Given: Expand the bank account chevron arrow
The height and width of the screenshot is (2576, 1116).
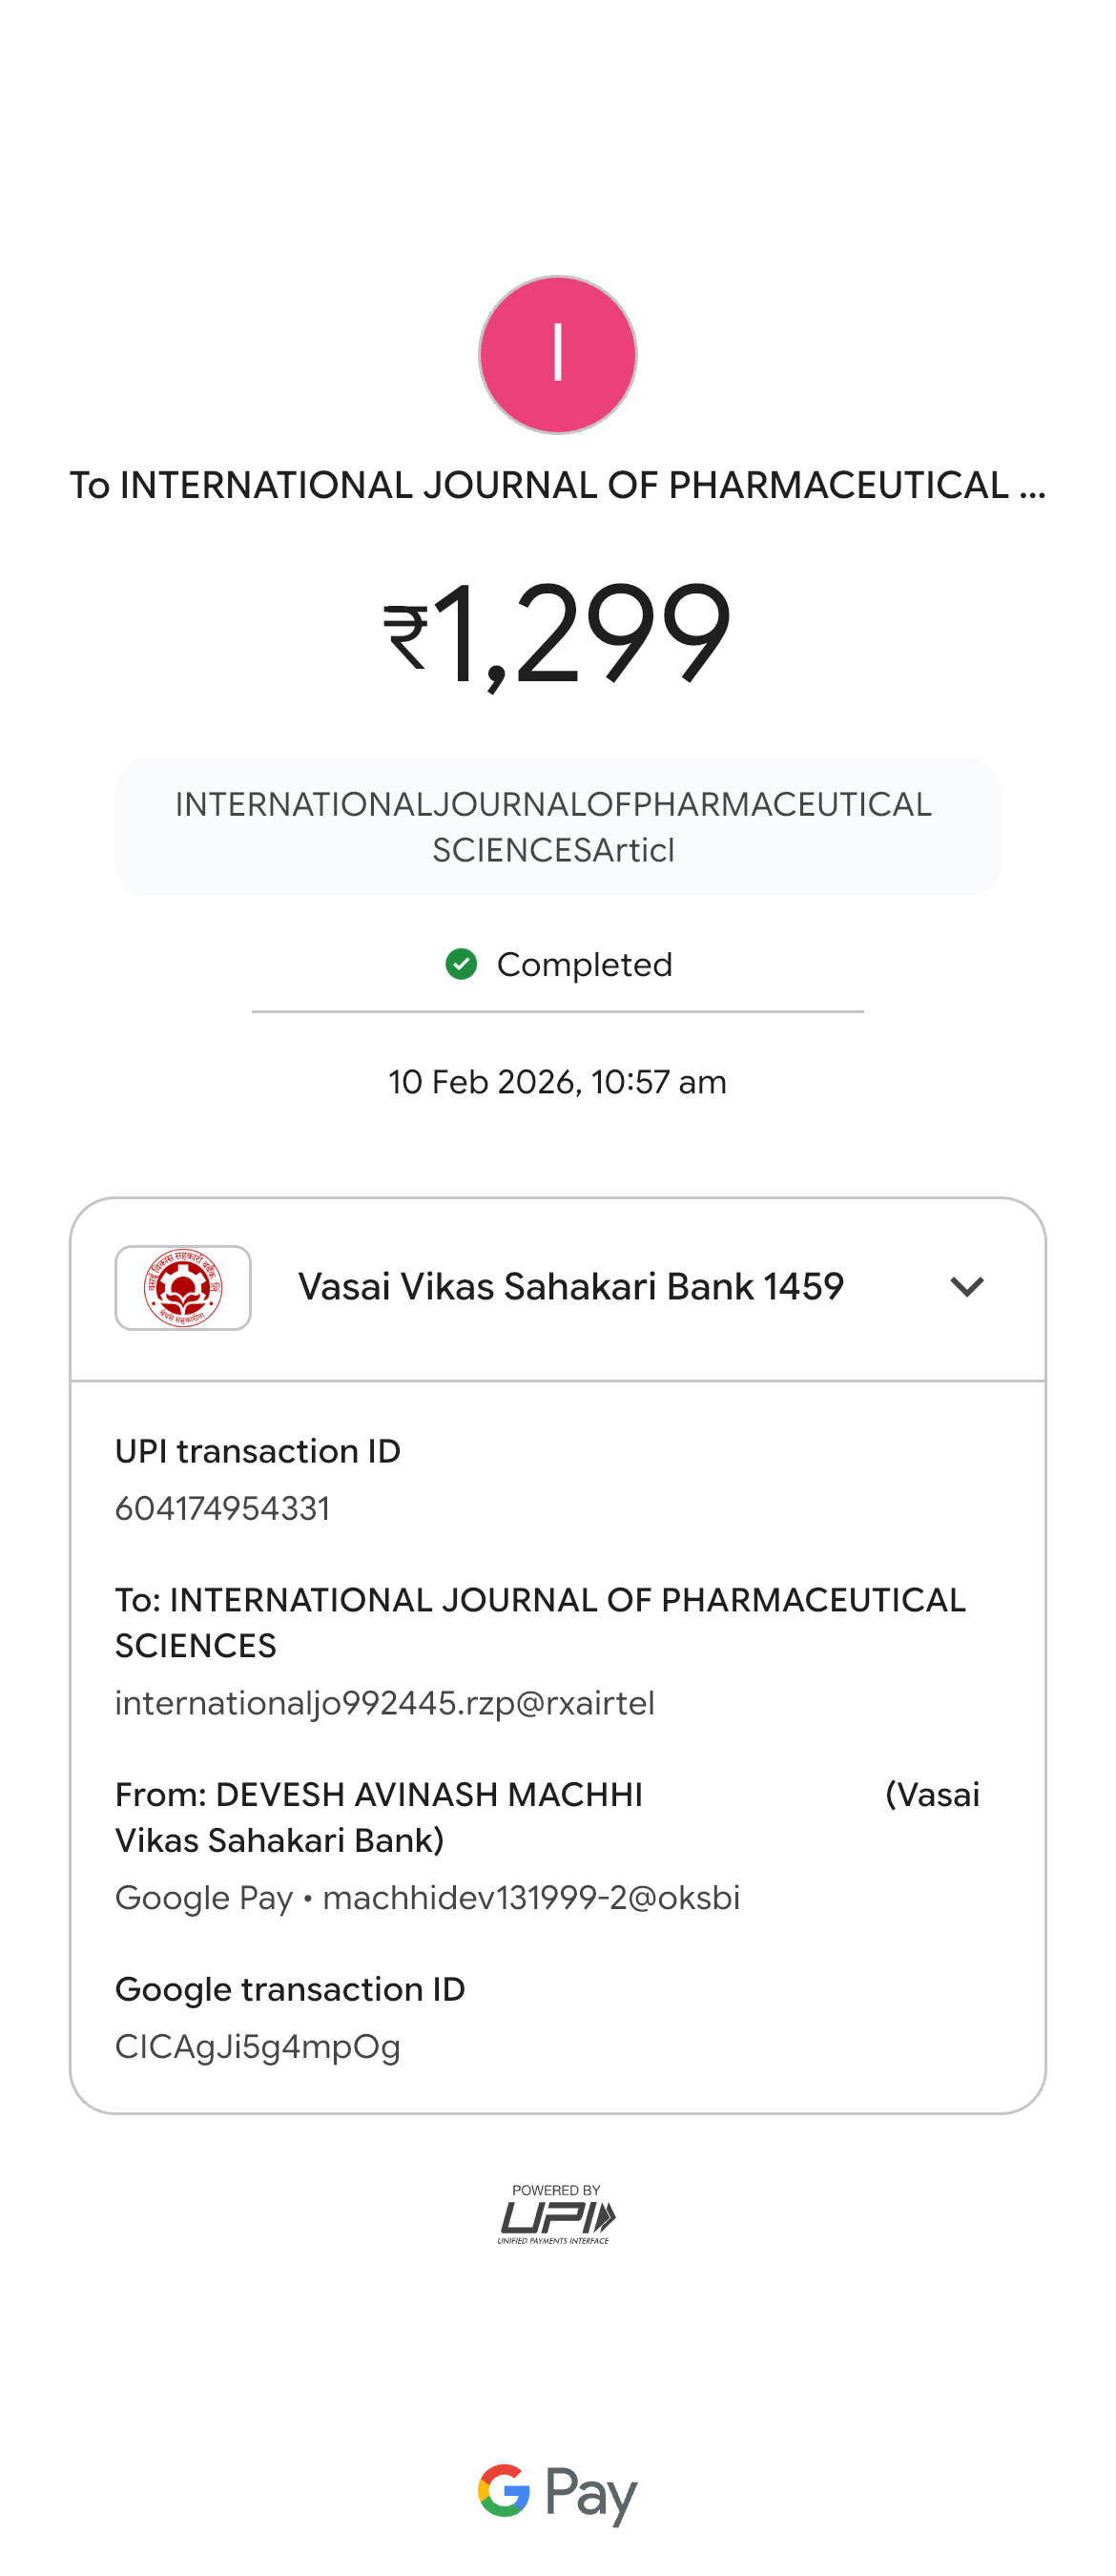Looking at the screenshot, I should (x=966, y=1287).
